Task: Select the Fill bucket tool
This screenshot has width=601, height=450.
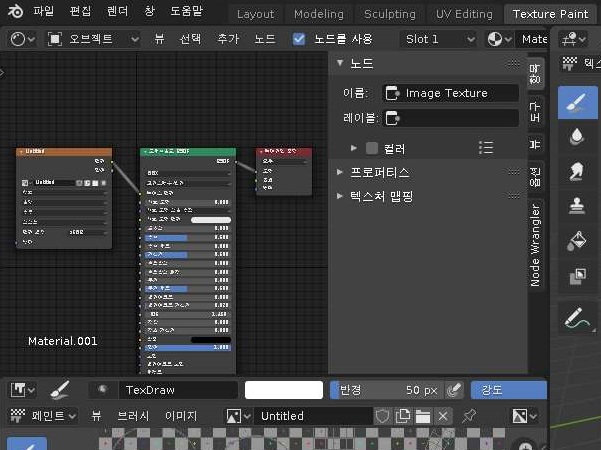Action: click(x=577, y=241)
